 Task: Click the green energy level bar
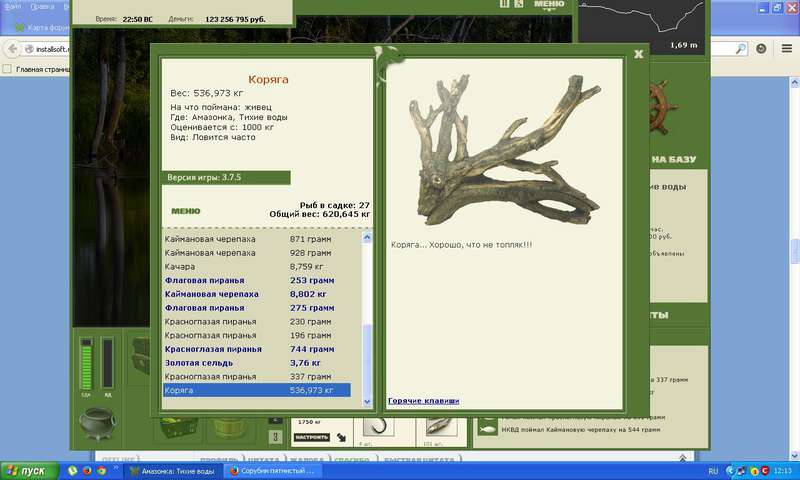coord(86,364)
